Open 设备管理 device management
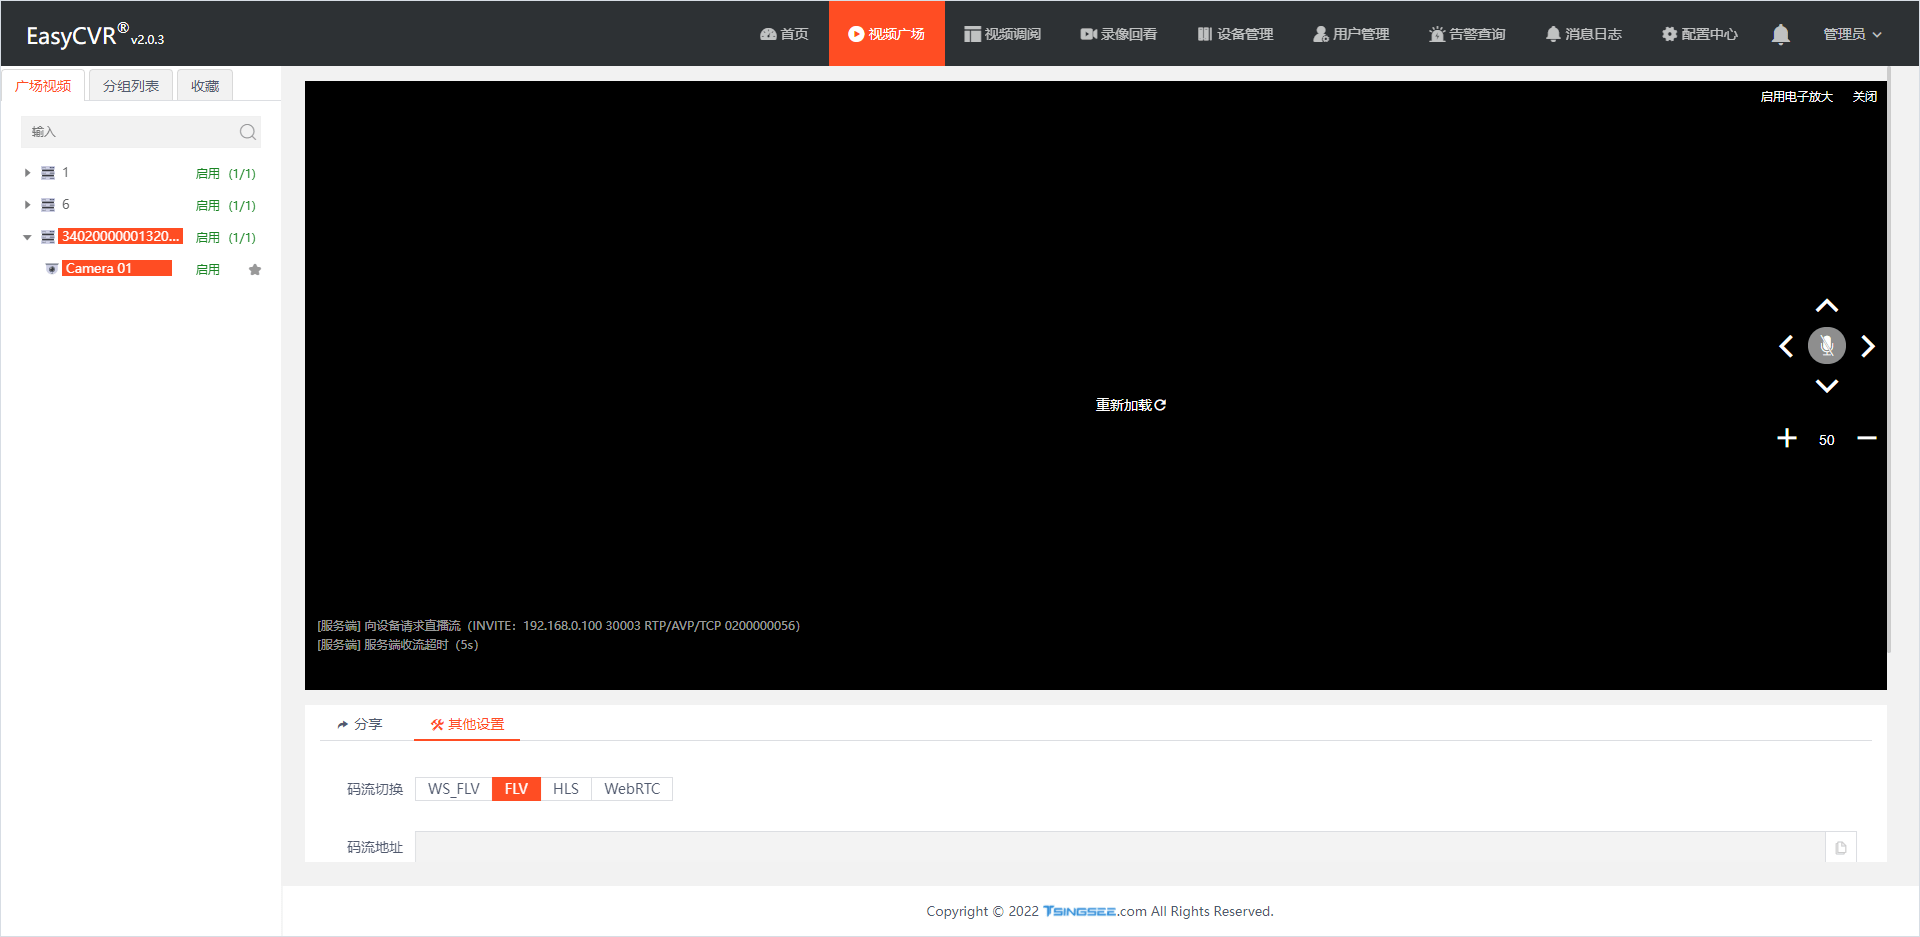Screen dimensions: 1920x937 1235,34
